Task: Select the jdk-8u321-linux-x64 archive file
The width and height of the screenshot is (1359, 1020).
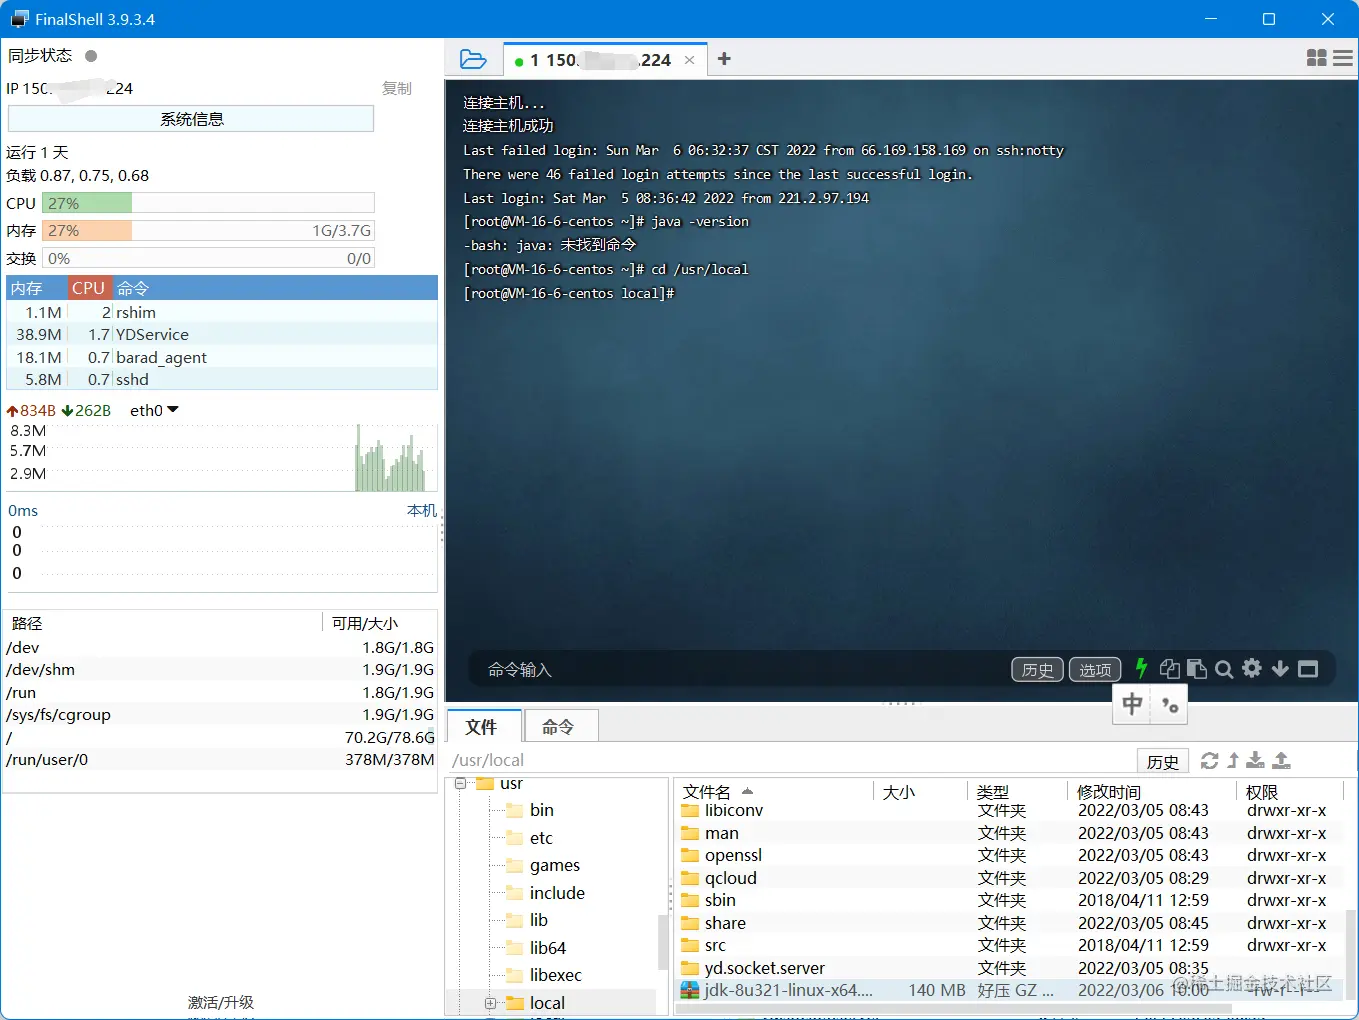Action: pos(1010,990)
